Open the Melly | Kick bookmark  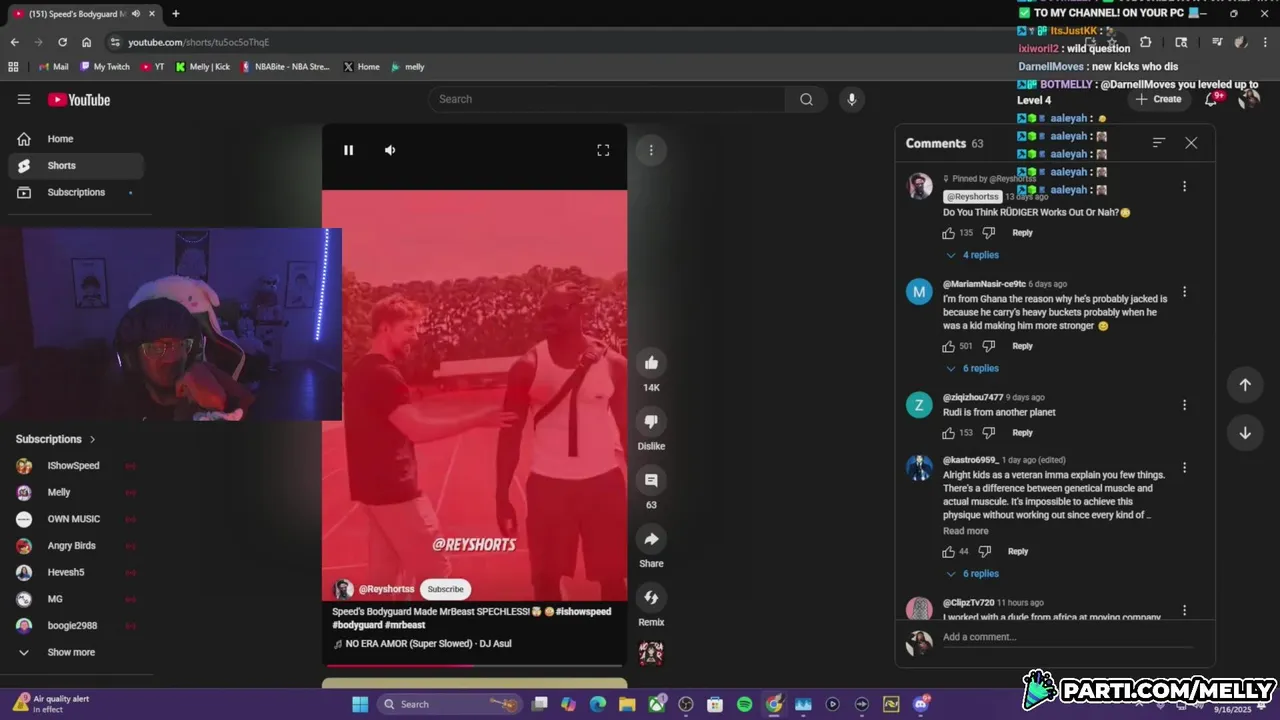[202, 67]
